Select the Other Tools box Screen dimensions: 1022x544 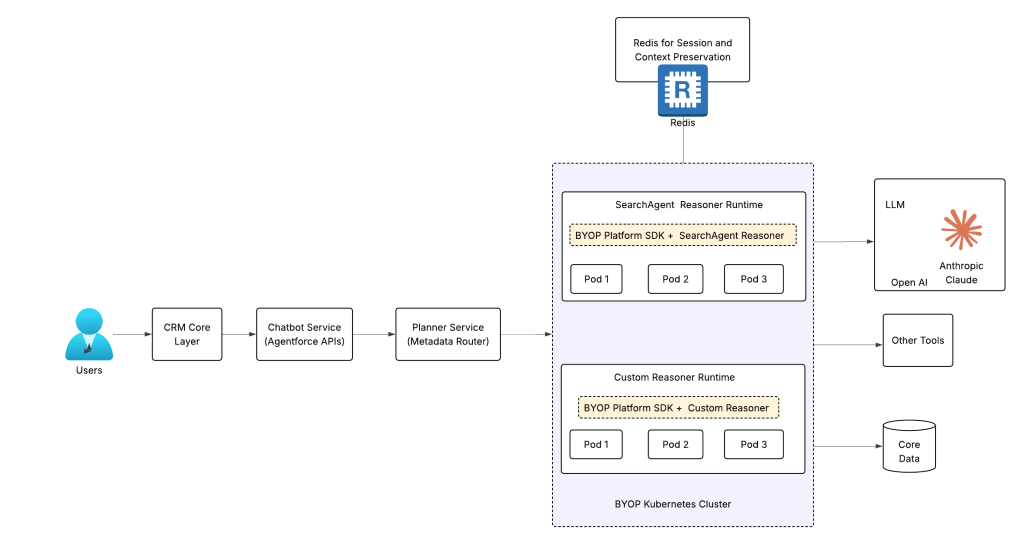[x=918, y=340]
